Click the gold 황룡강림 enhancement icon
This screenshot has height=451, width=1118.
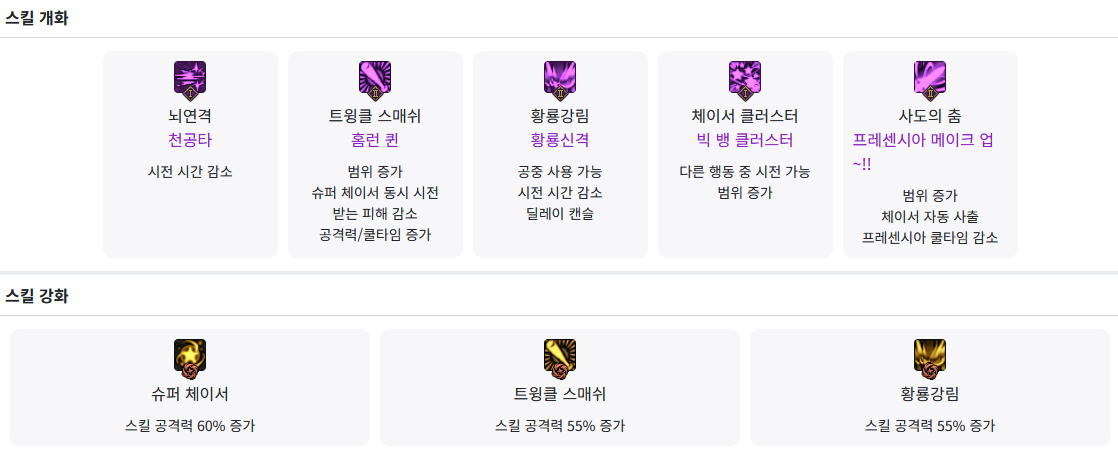[930, 356]
